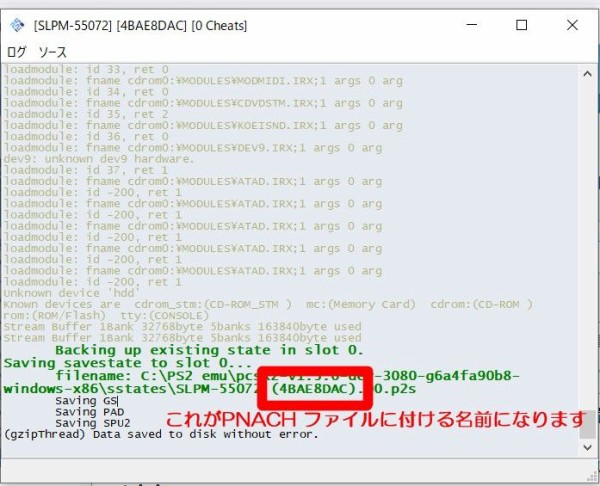Click the 'loadmodule: id 37, ret 1' line

point(86,170)
